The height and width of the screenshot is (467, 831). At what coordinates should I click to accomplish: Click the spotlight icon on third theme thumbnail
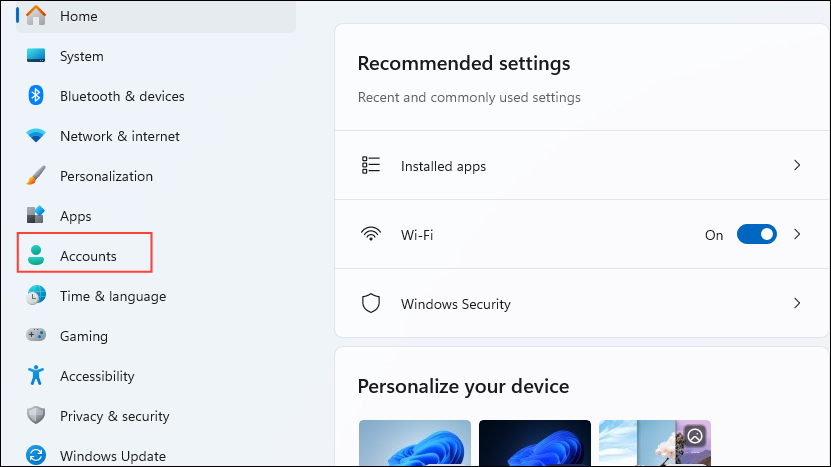[x=695, y=436]
